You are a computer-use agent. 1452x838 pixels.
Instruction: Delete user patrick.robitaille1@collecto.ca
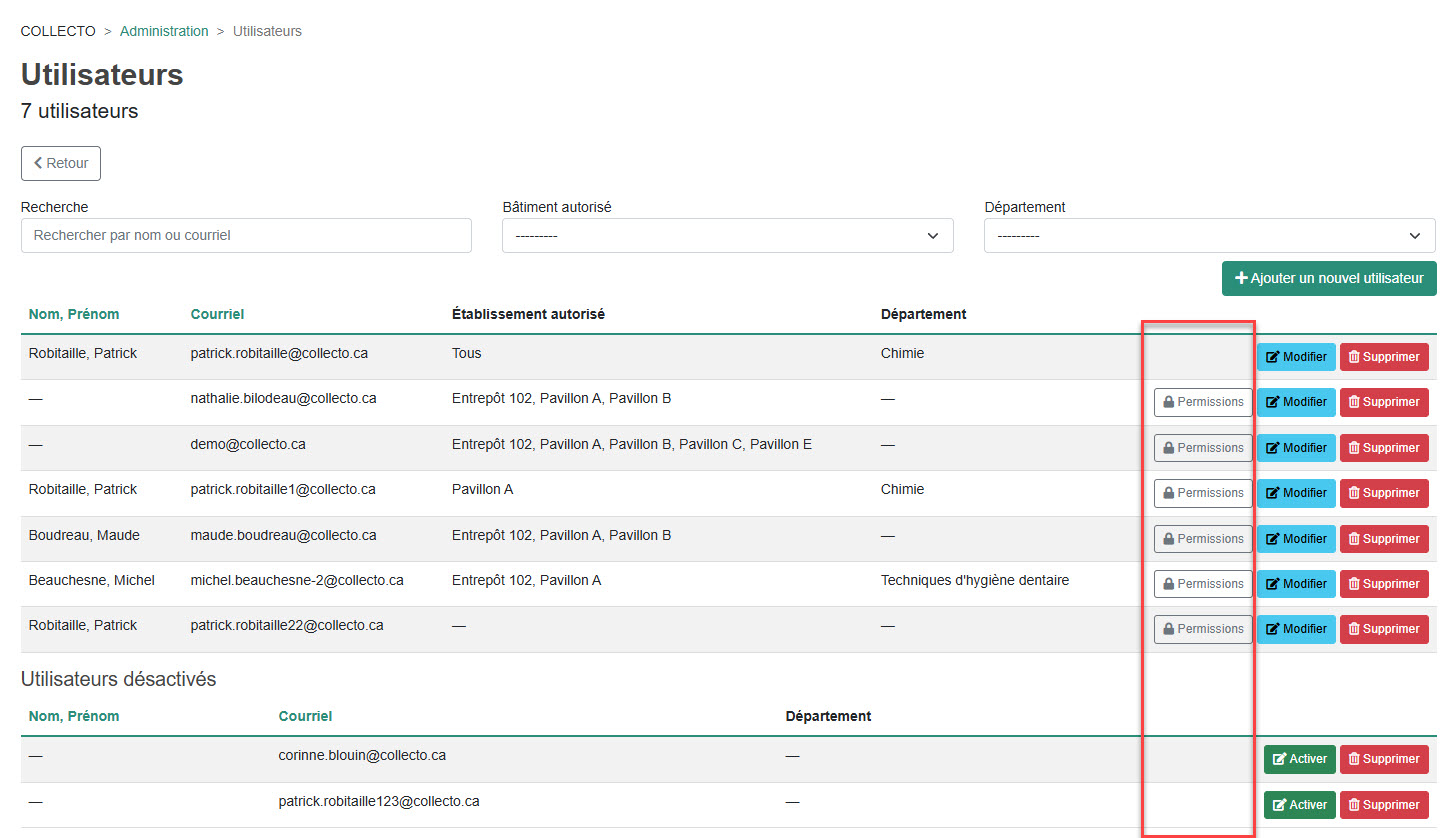click(x=1384, y=493)
